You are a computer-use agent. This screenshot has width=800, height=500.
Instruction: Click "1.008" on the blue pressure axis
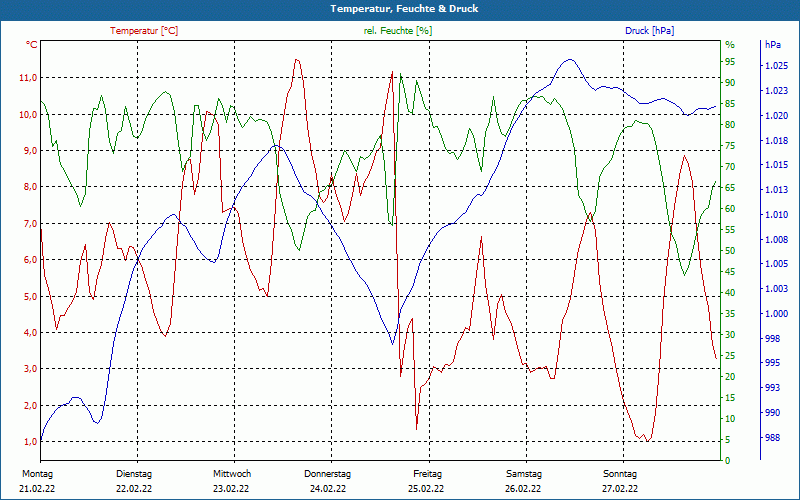coord(776,239)
